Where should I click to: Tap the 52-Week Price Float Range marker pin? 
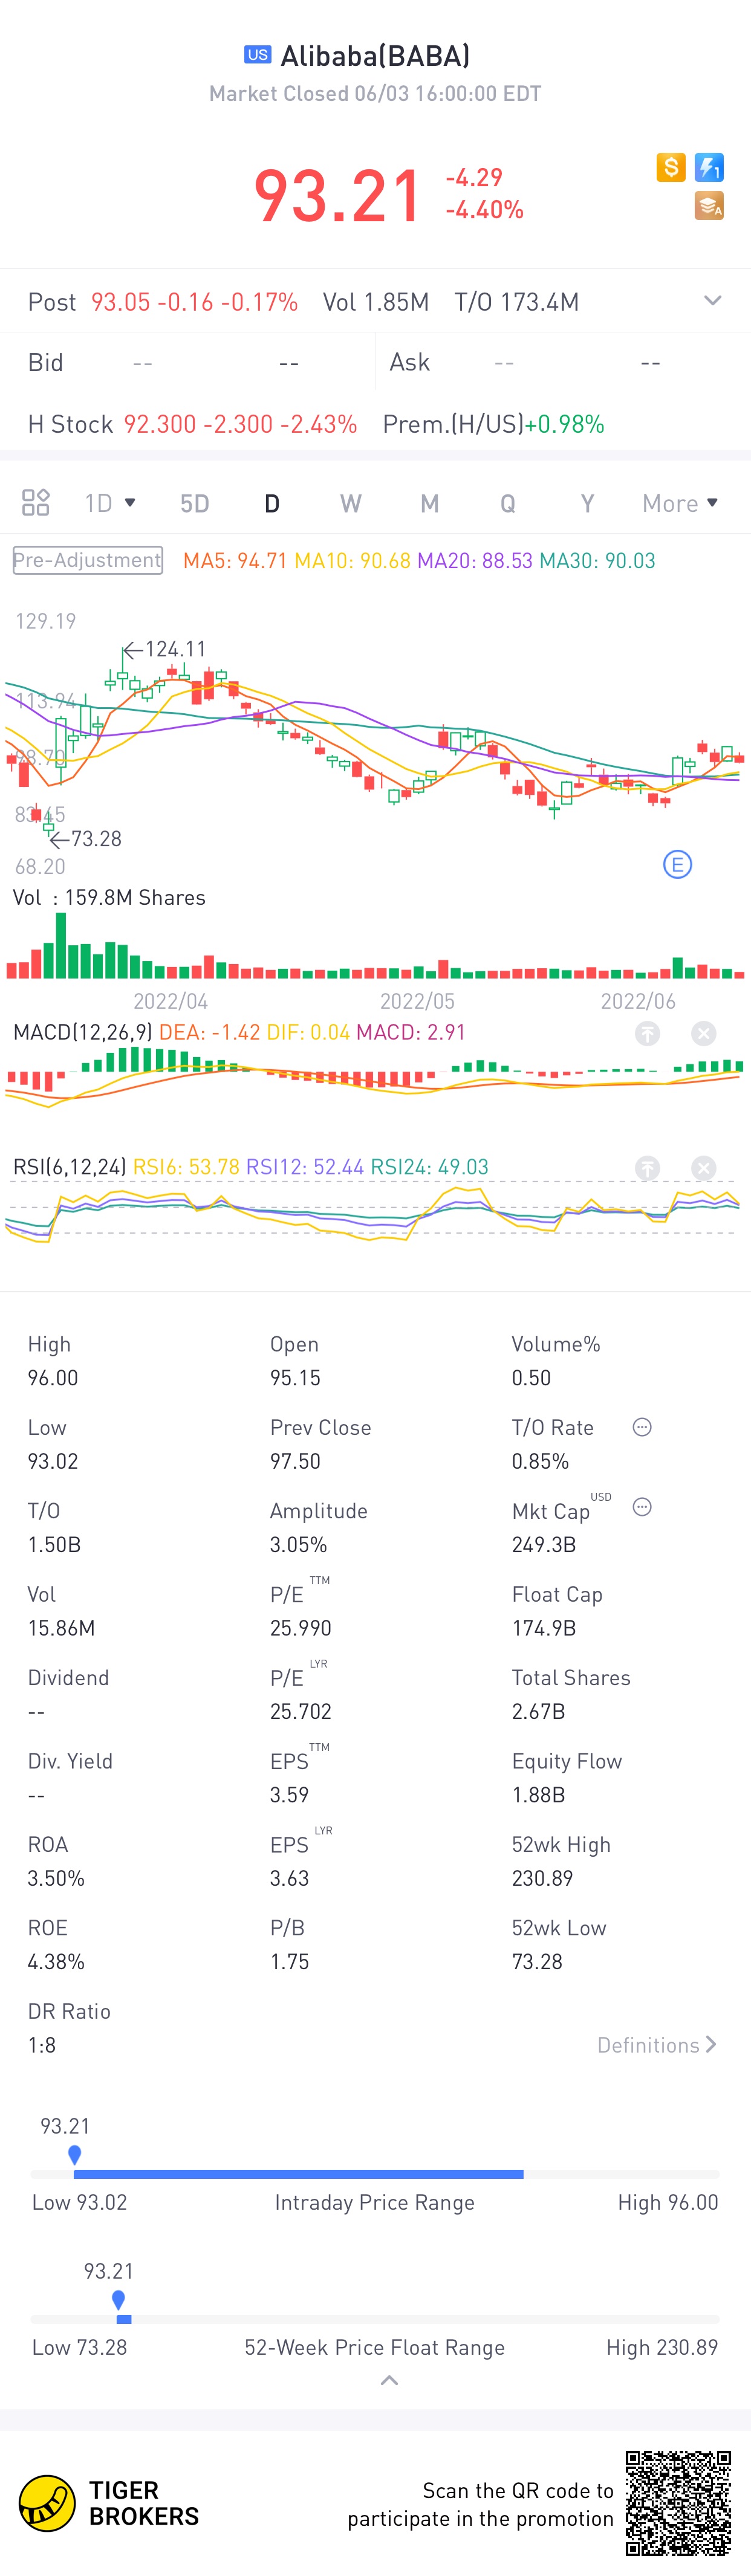(118, 2299)
